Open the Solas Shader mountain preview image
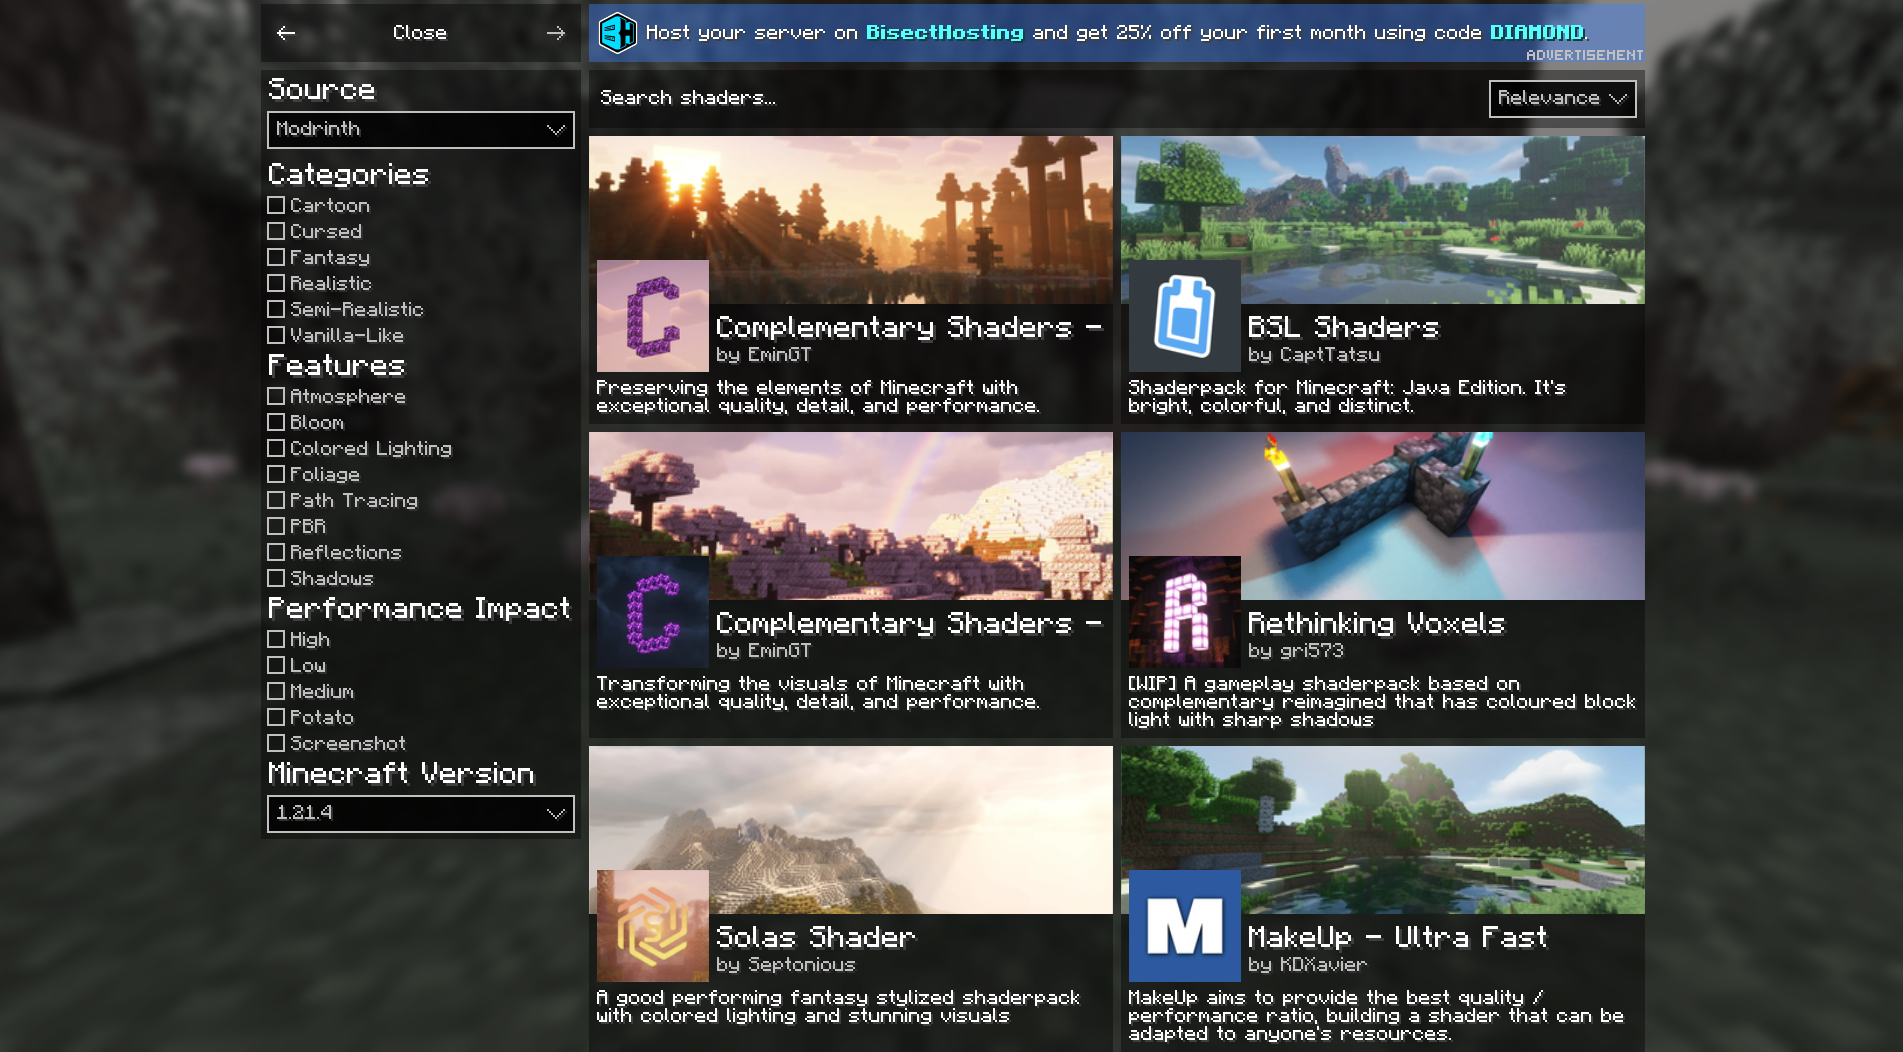Screen dimensions: 1903x1052 tap(851, 829)
